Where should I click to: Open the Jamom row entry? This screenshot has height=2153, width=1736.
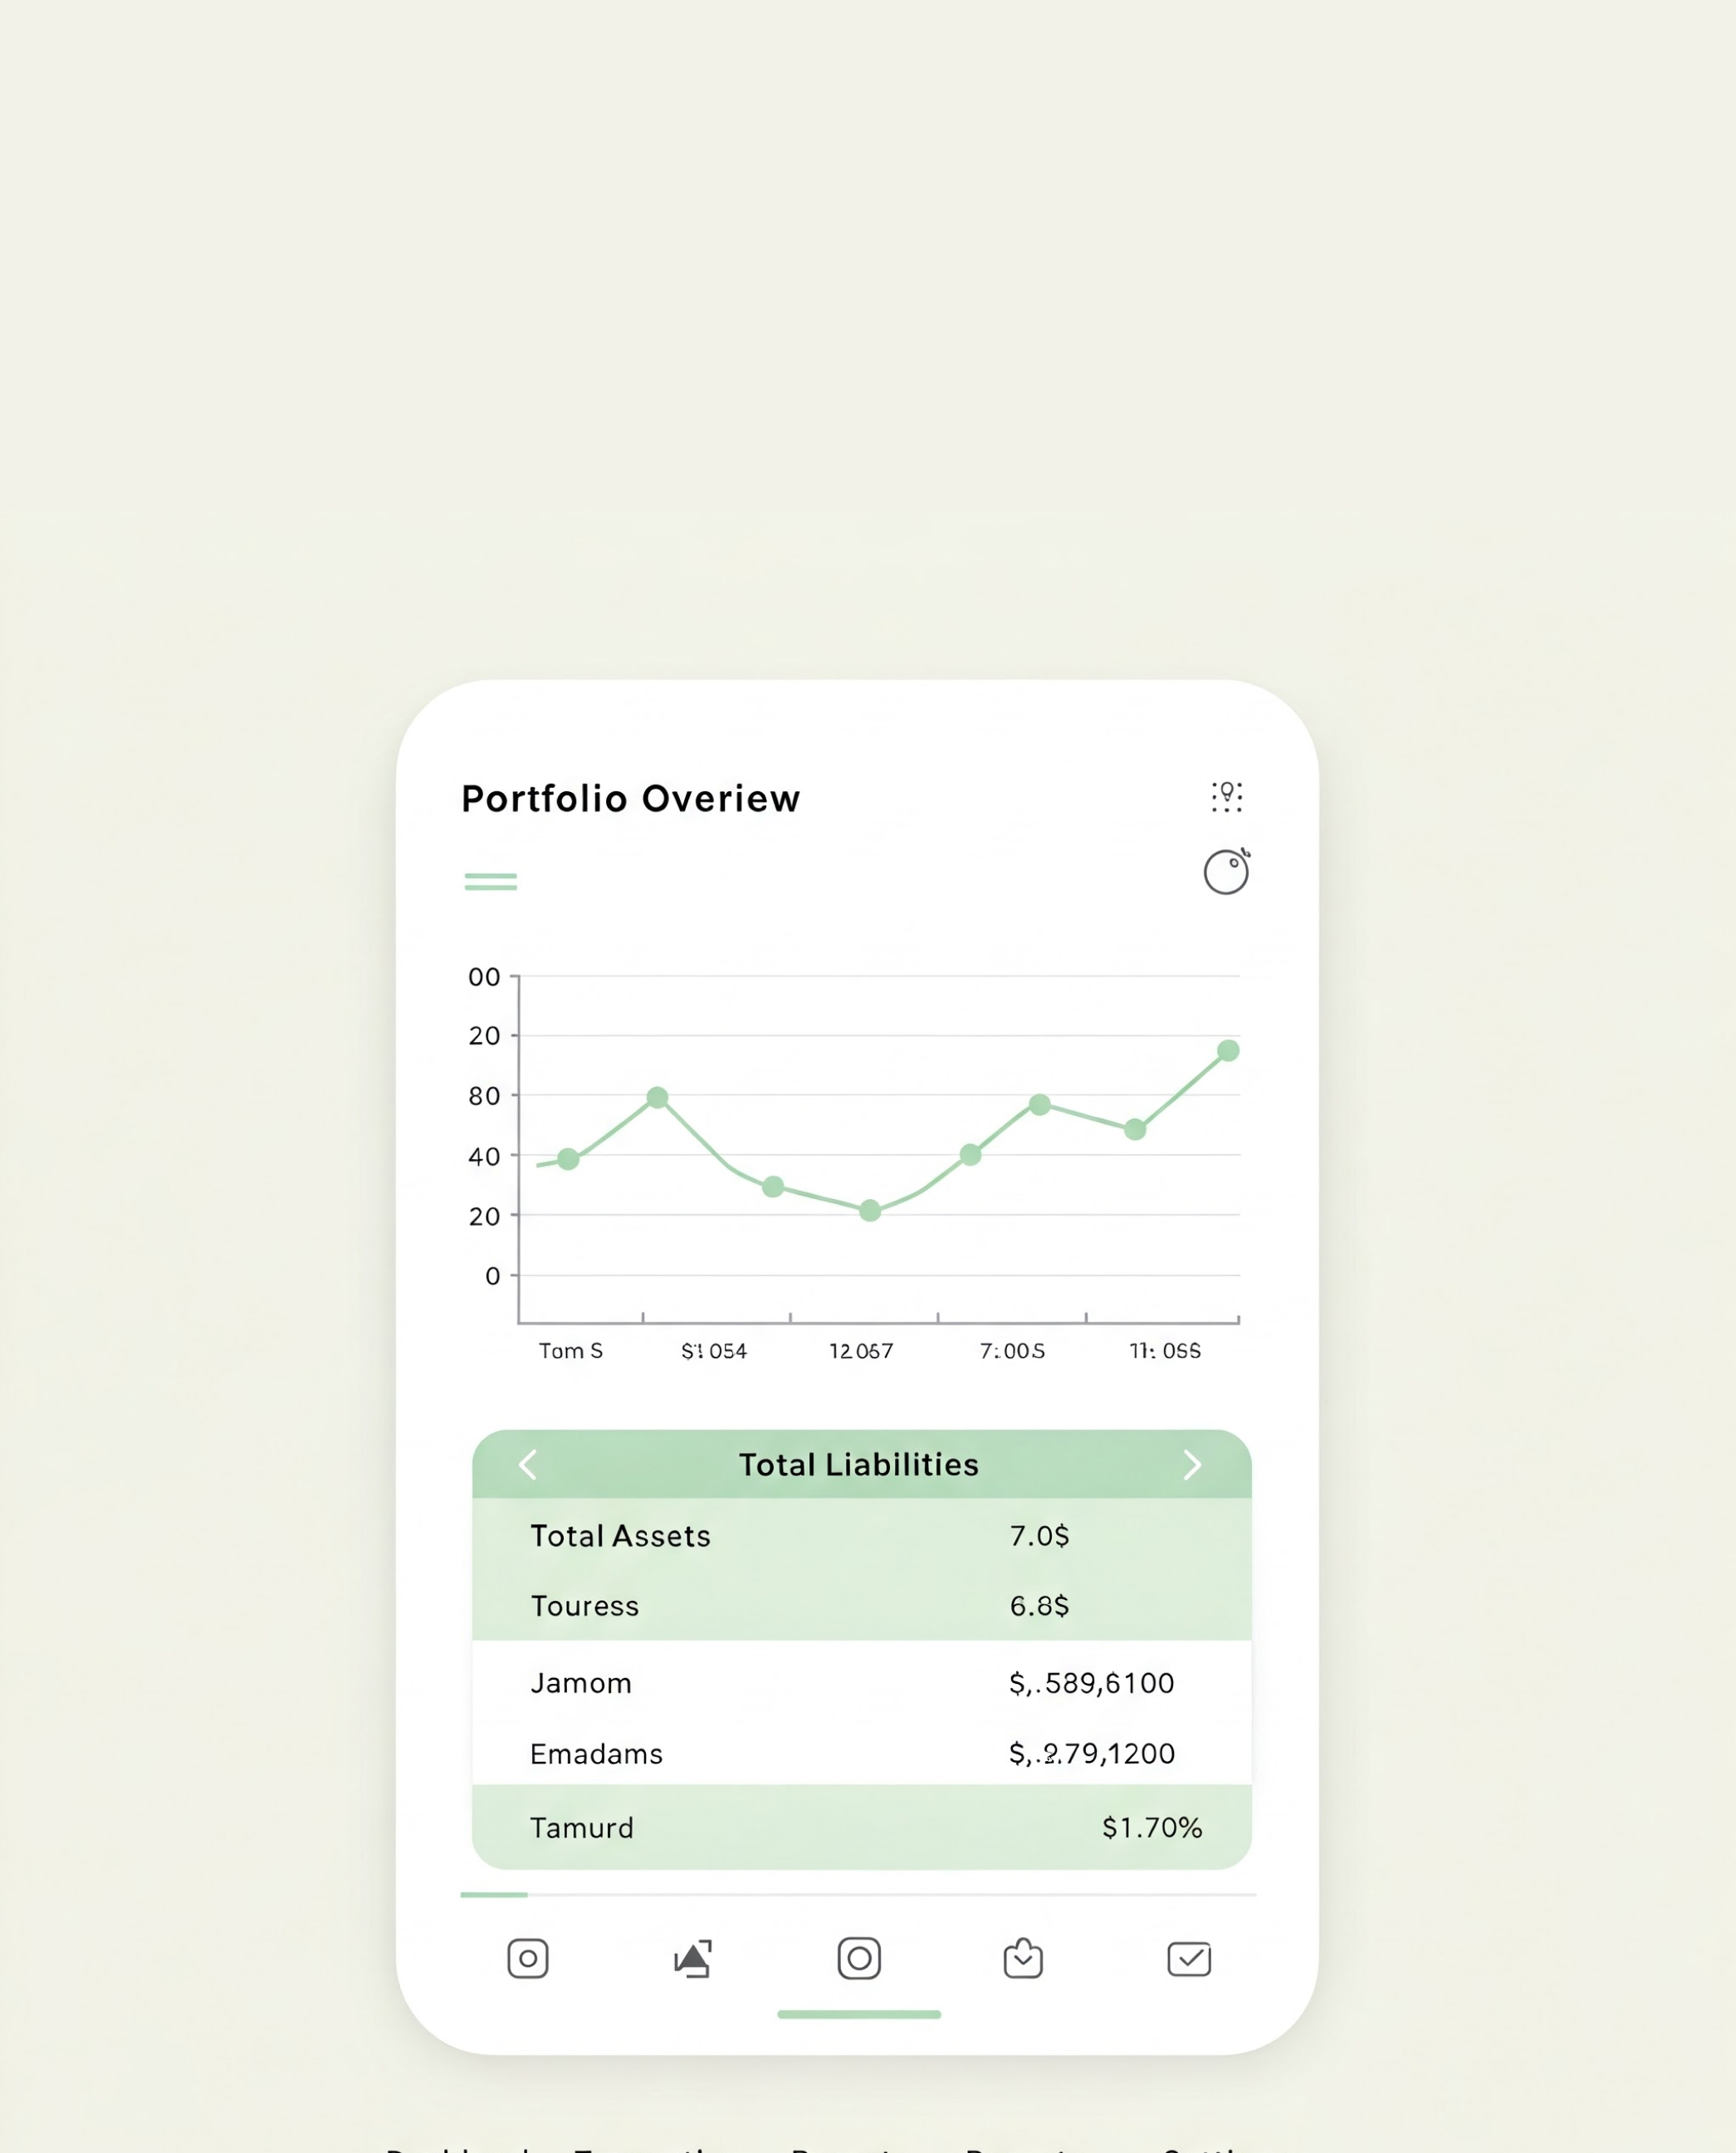point(860,1683)
